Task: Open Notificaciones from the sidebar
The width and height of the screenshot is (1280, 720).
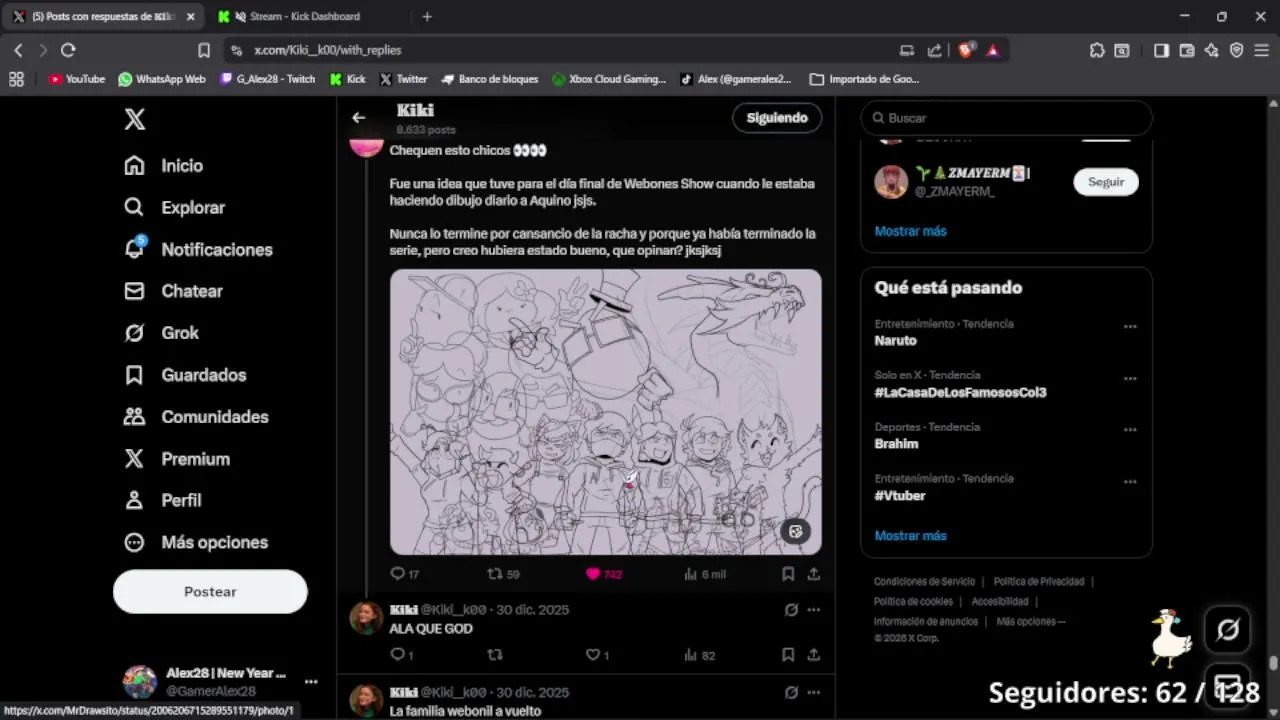Action: click(216, 249)
